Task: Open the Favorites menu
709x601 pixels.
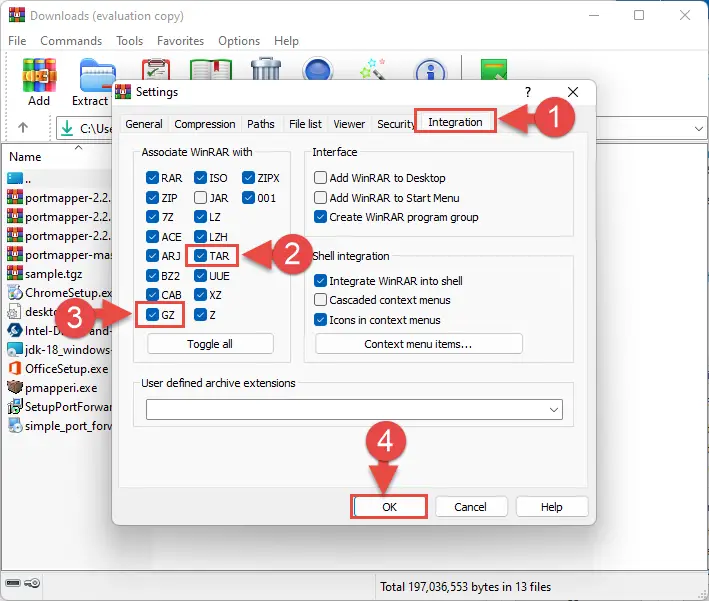Action: click(180, 41)
